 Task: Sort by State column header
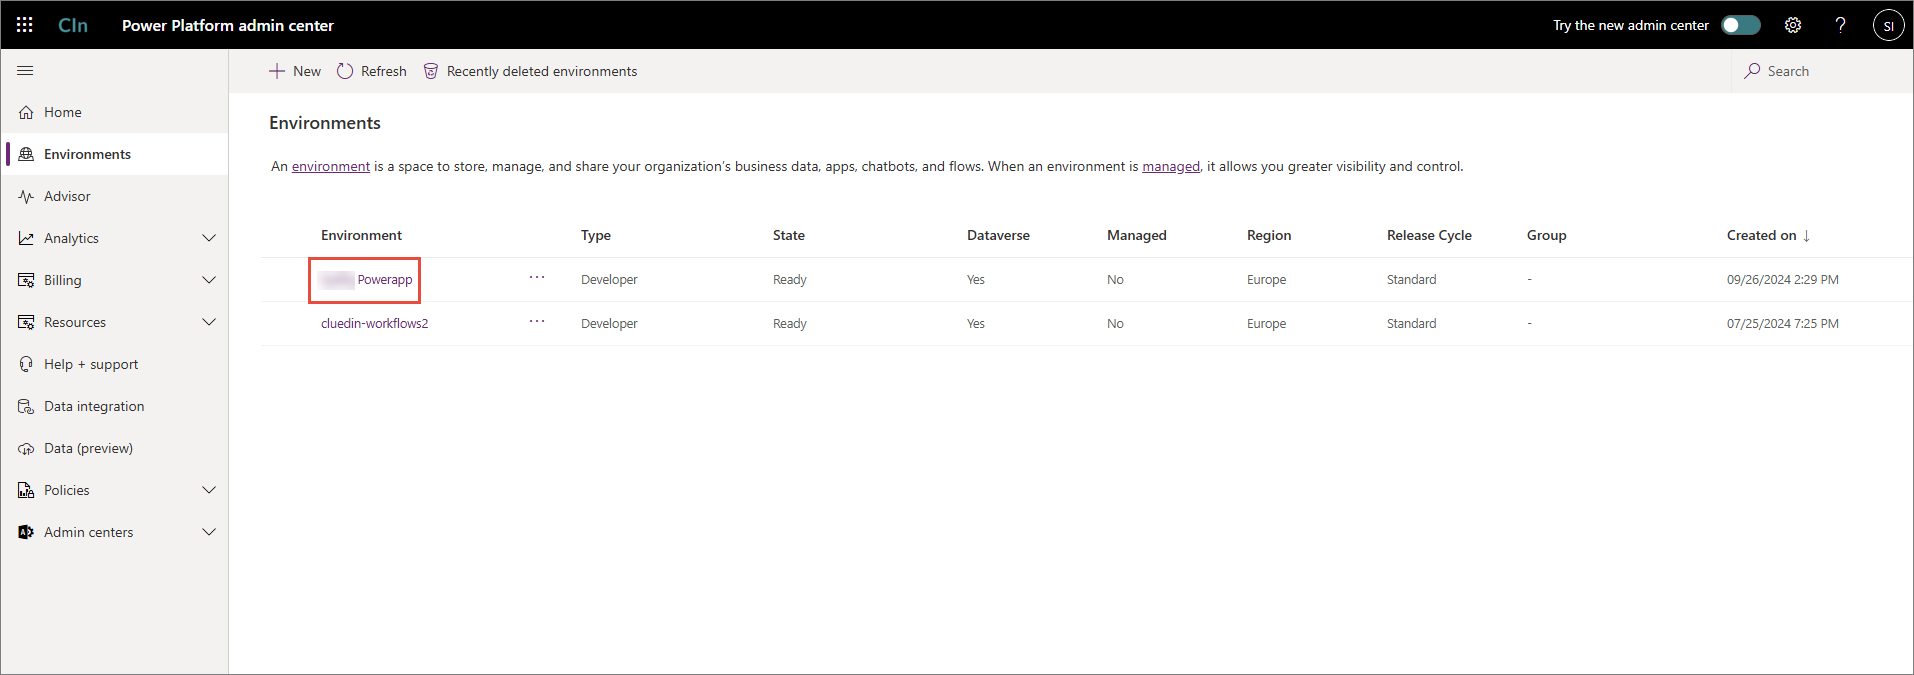789,235
